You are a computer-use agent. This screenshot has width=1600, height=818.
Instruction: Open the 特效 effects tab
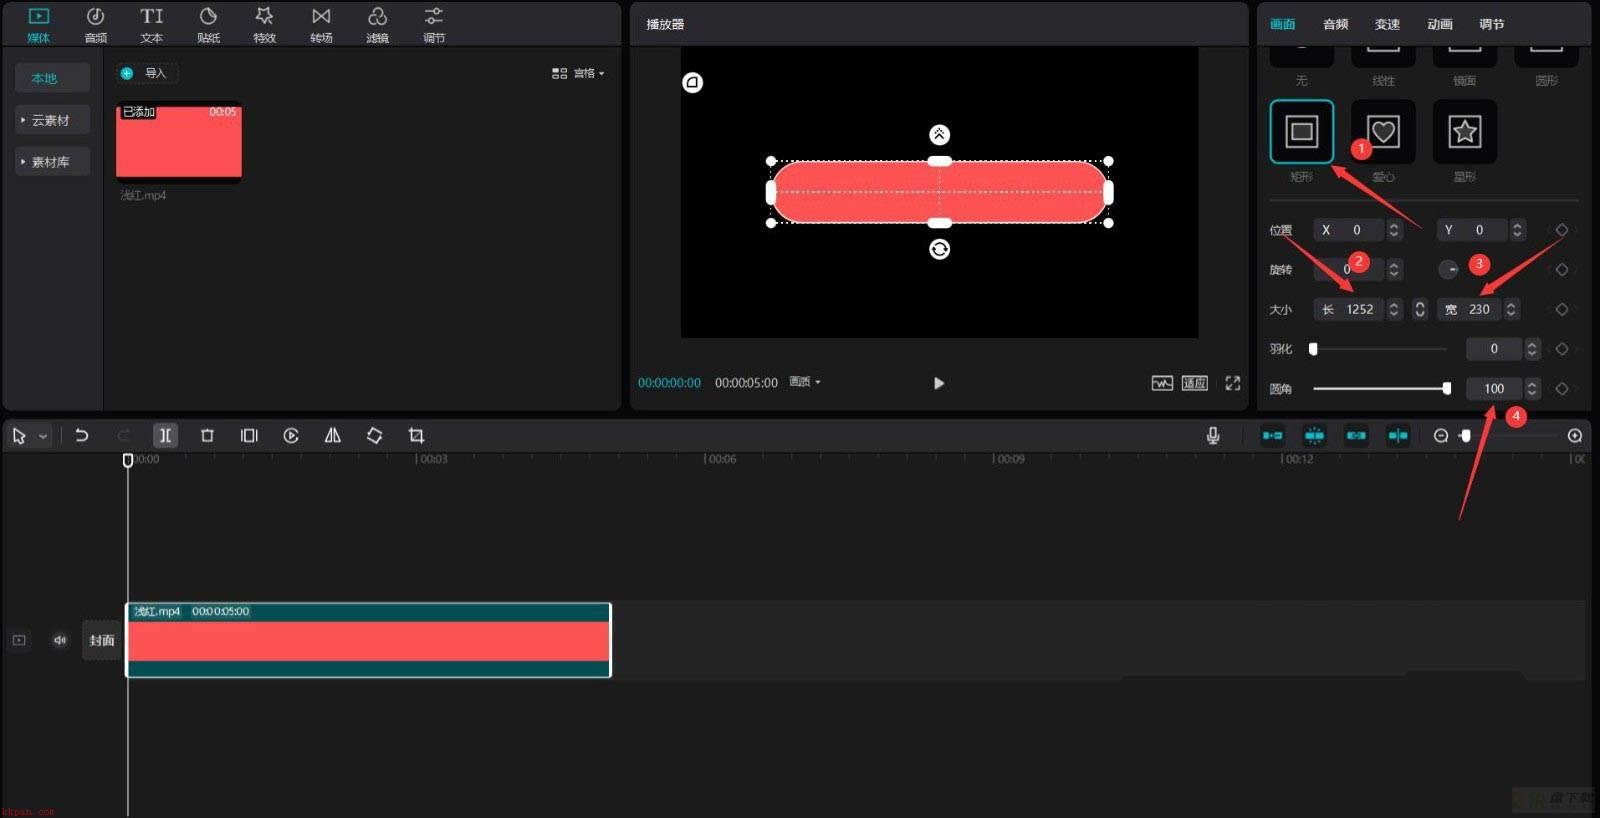pos(264,25)
